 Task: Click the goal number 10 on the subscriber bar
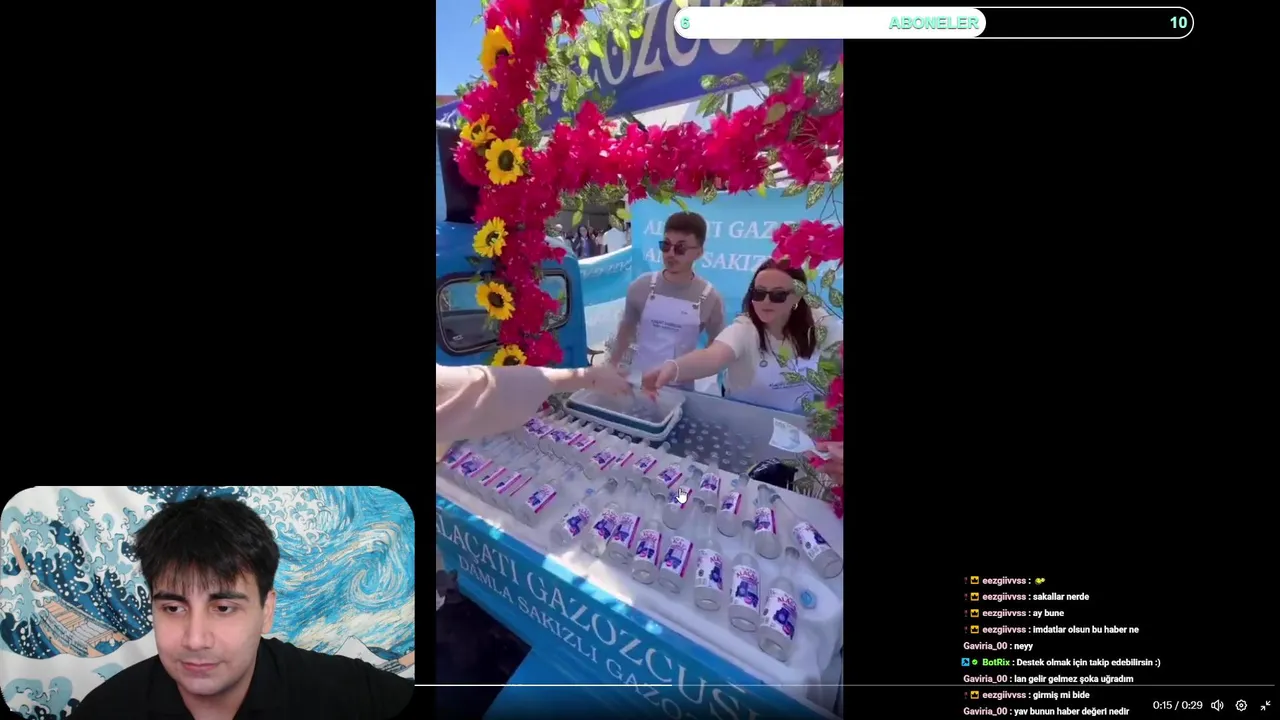(1178, 22)
